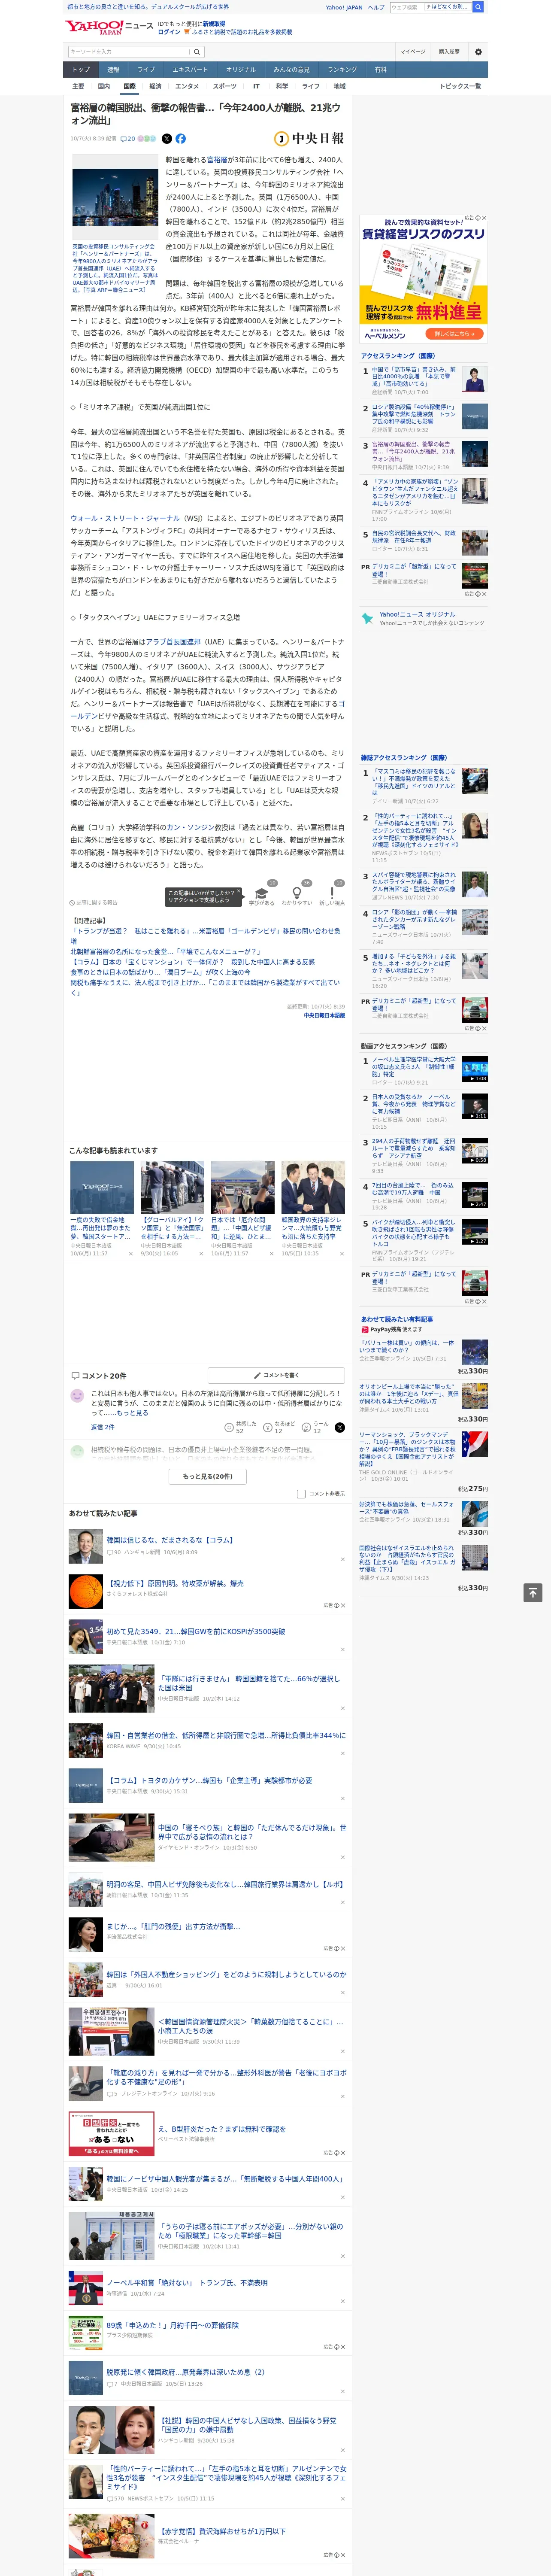Open related article 北朝鮮富裕層の名所になった食堂
The image size is (551, 2576).
coord(165,951)
